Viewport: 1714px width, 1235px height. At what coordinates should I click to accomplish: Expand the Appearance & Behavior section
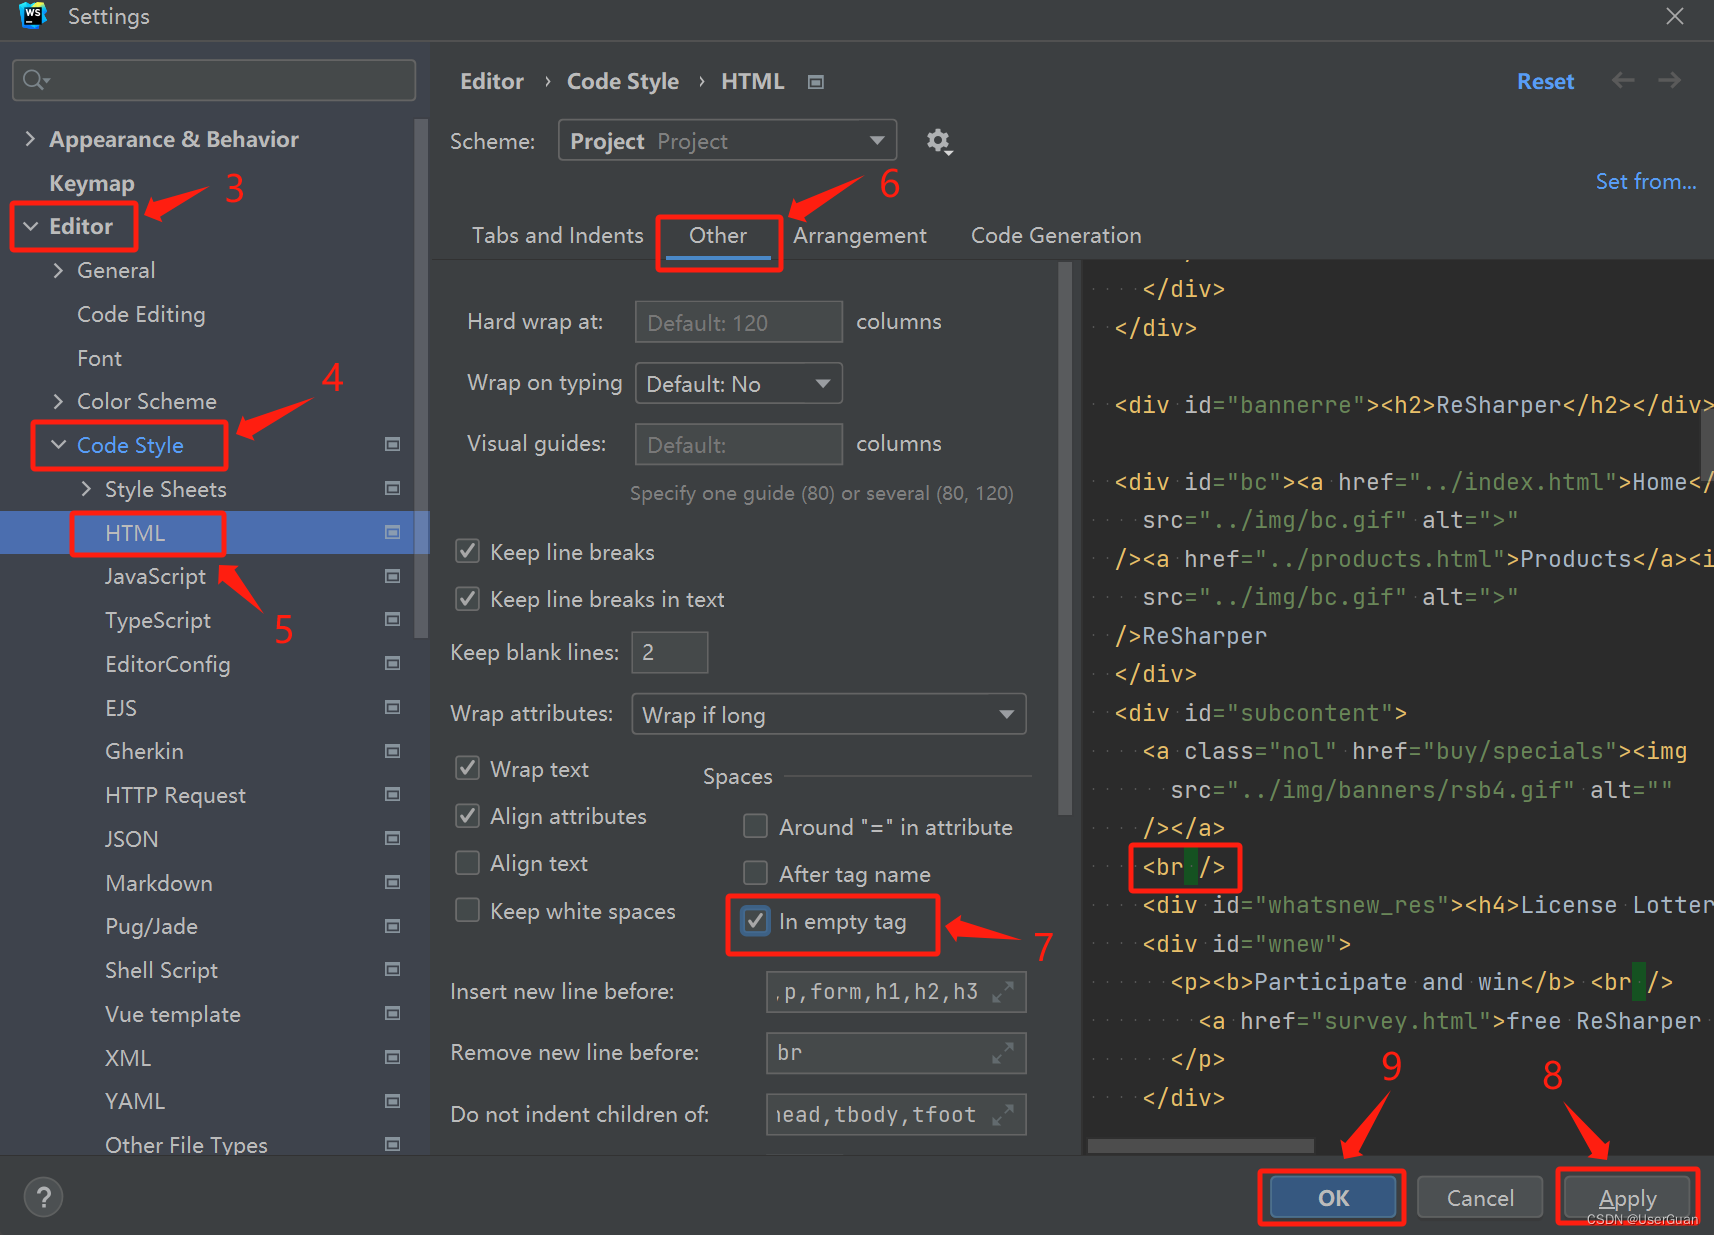pyautogui.click(x=29, y=138)
